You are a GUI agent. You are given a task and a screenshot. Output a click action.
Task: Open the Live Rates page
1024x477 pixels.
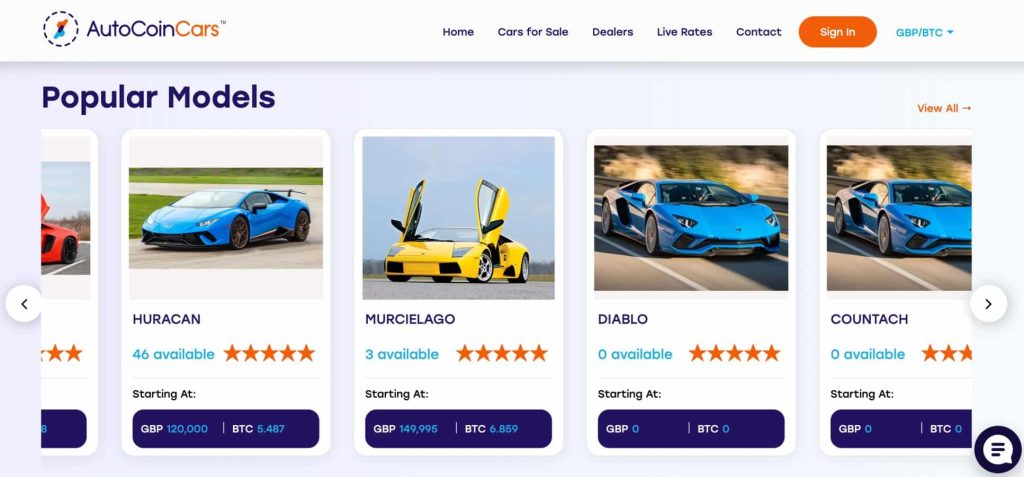[x=684, y=31]
